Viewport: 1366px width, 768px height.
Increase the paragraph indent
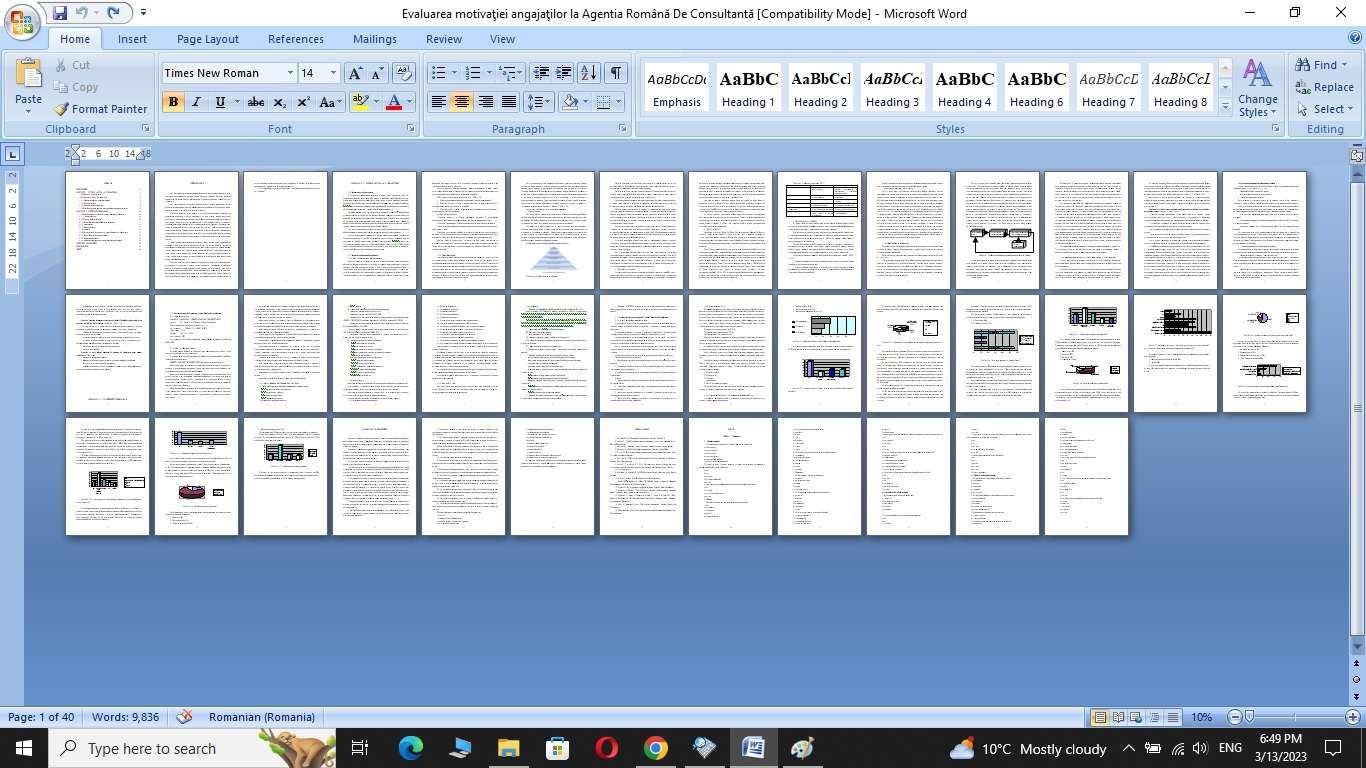(x=564, y=73)
